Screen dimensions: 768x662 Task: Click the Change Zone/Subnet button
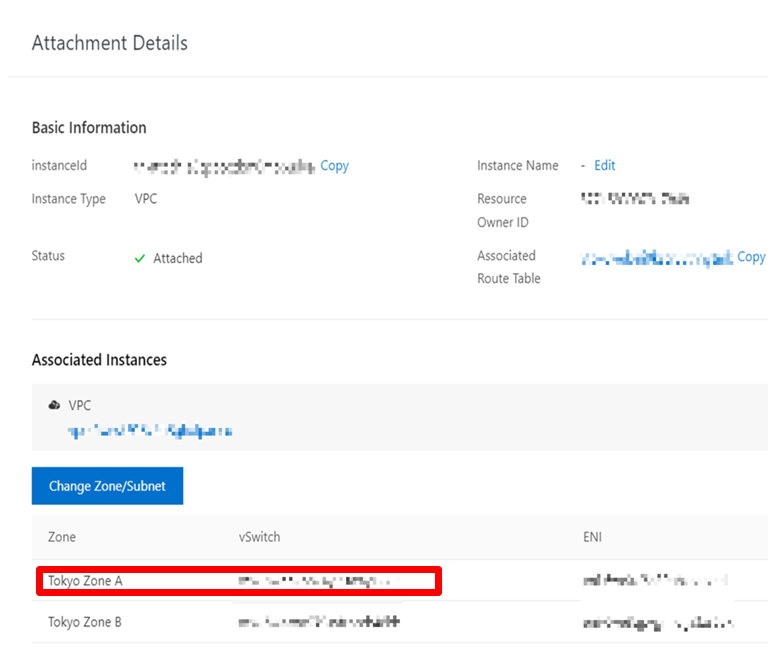point(107,486)
